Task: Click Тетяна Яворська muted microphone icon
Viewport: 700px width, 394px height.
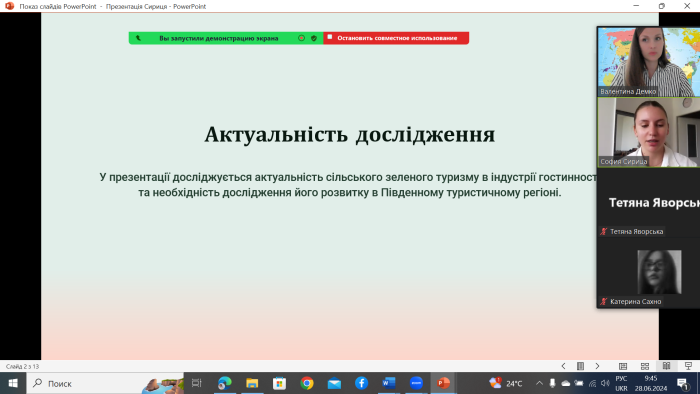Action: [604, 231]
